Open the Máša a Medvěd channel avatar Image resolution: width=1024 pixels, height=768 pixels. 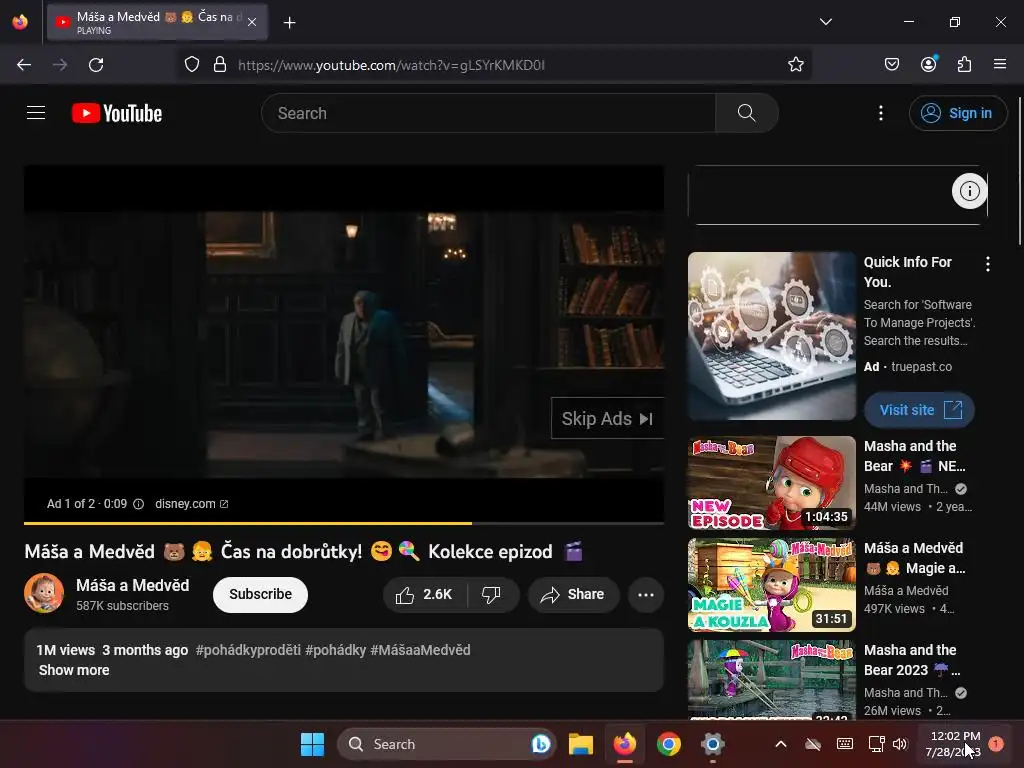[44, 593]
